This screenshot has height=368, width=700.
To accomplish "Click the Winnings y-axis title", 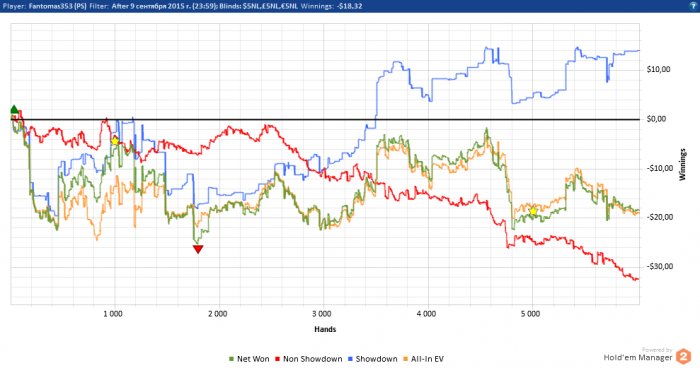I will [682, 164].
